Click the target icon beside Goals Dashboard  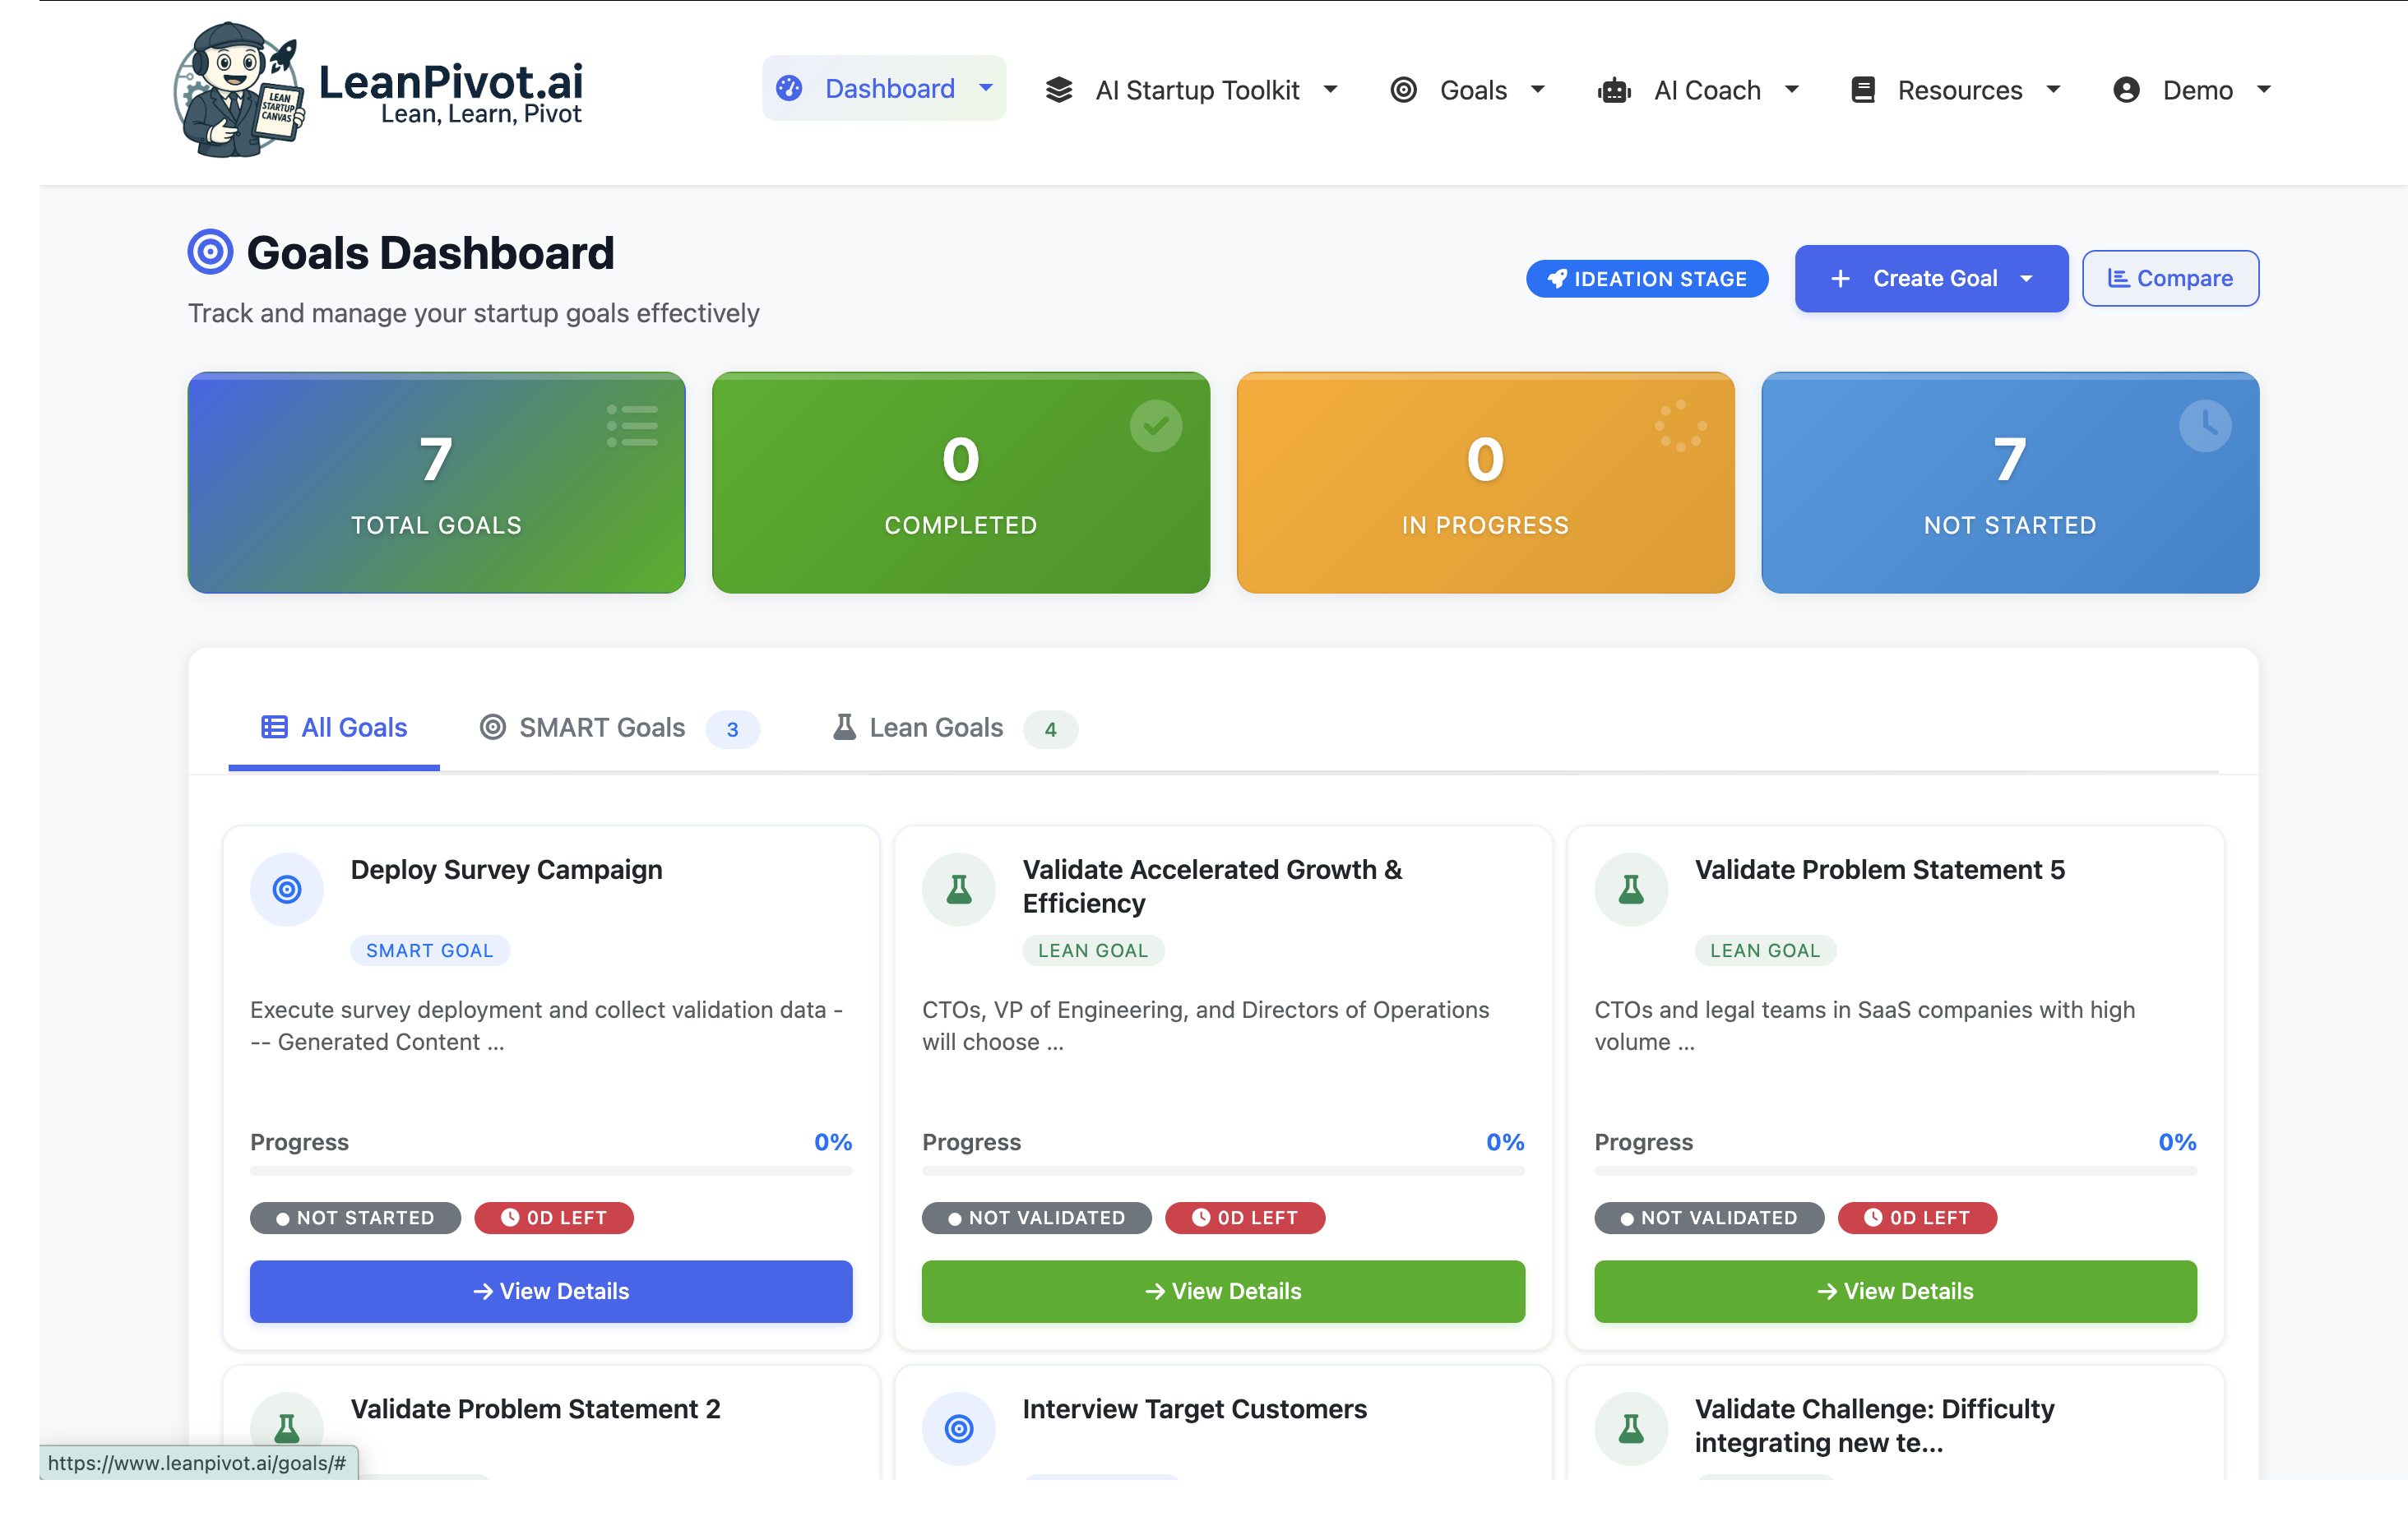click(210, 252)
